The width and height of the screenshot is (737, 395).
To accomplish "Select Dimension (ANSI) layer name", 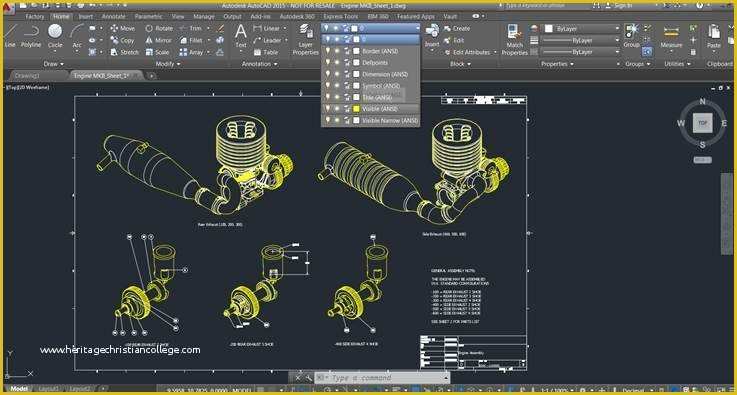I will click(x=385, y=74).
